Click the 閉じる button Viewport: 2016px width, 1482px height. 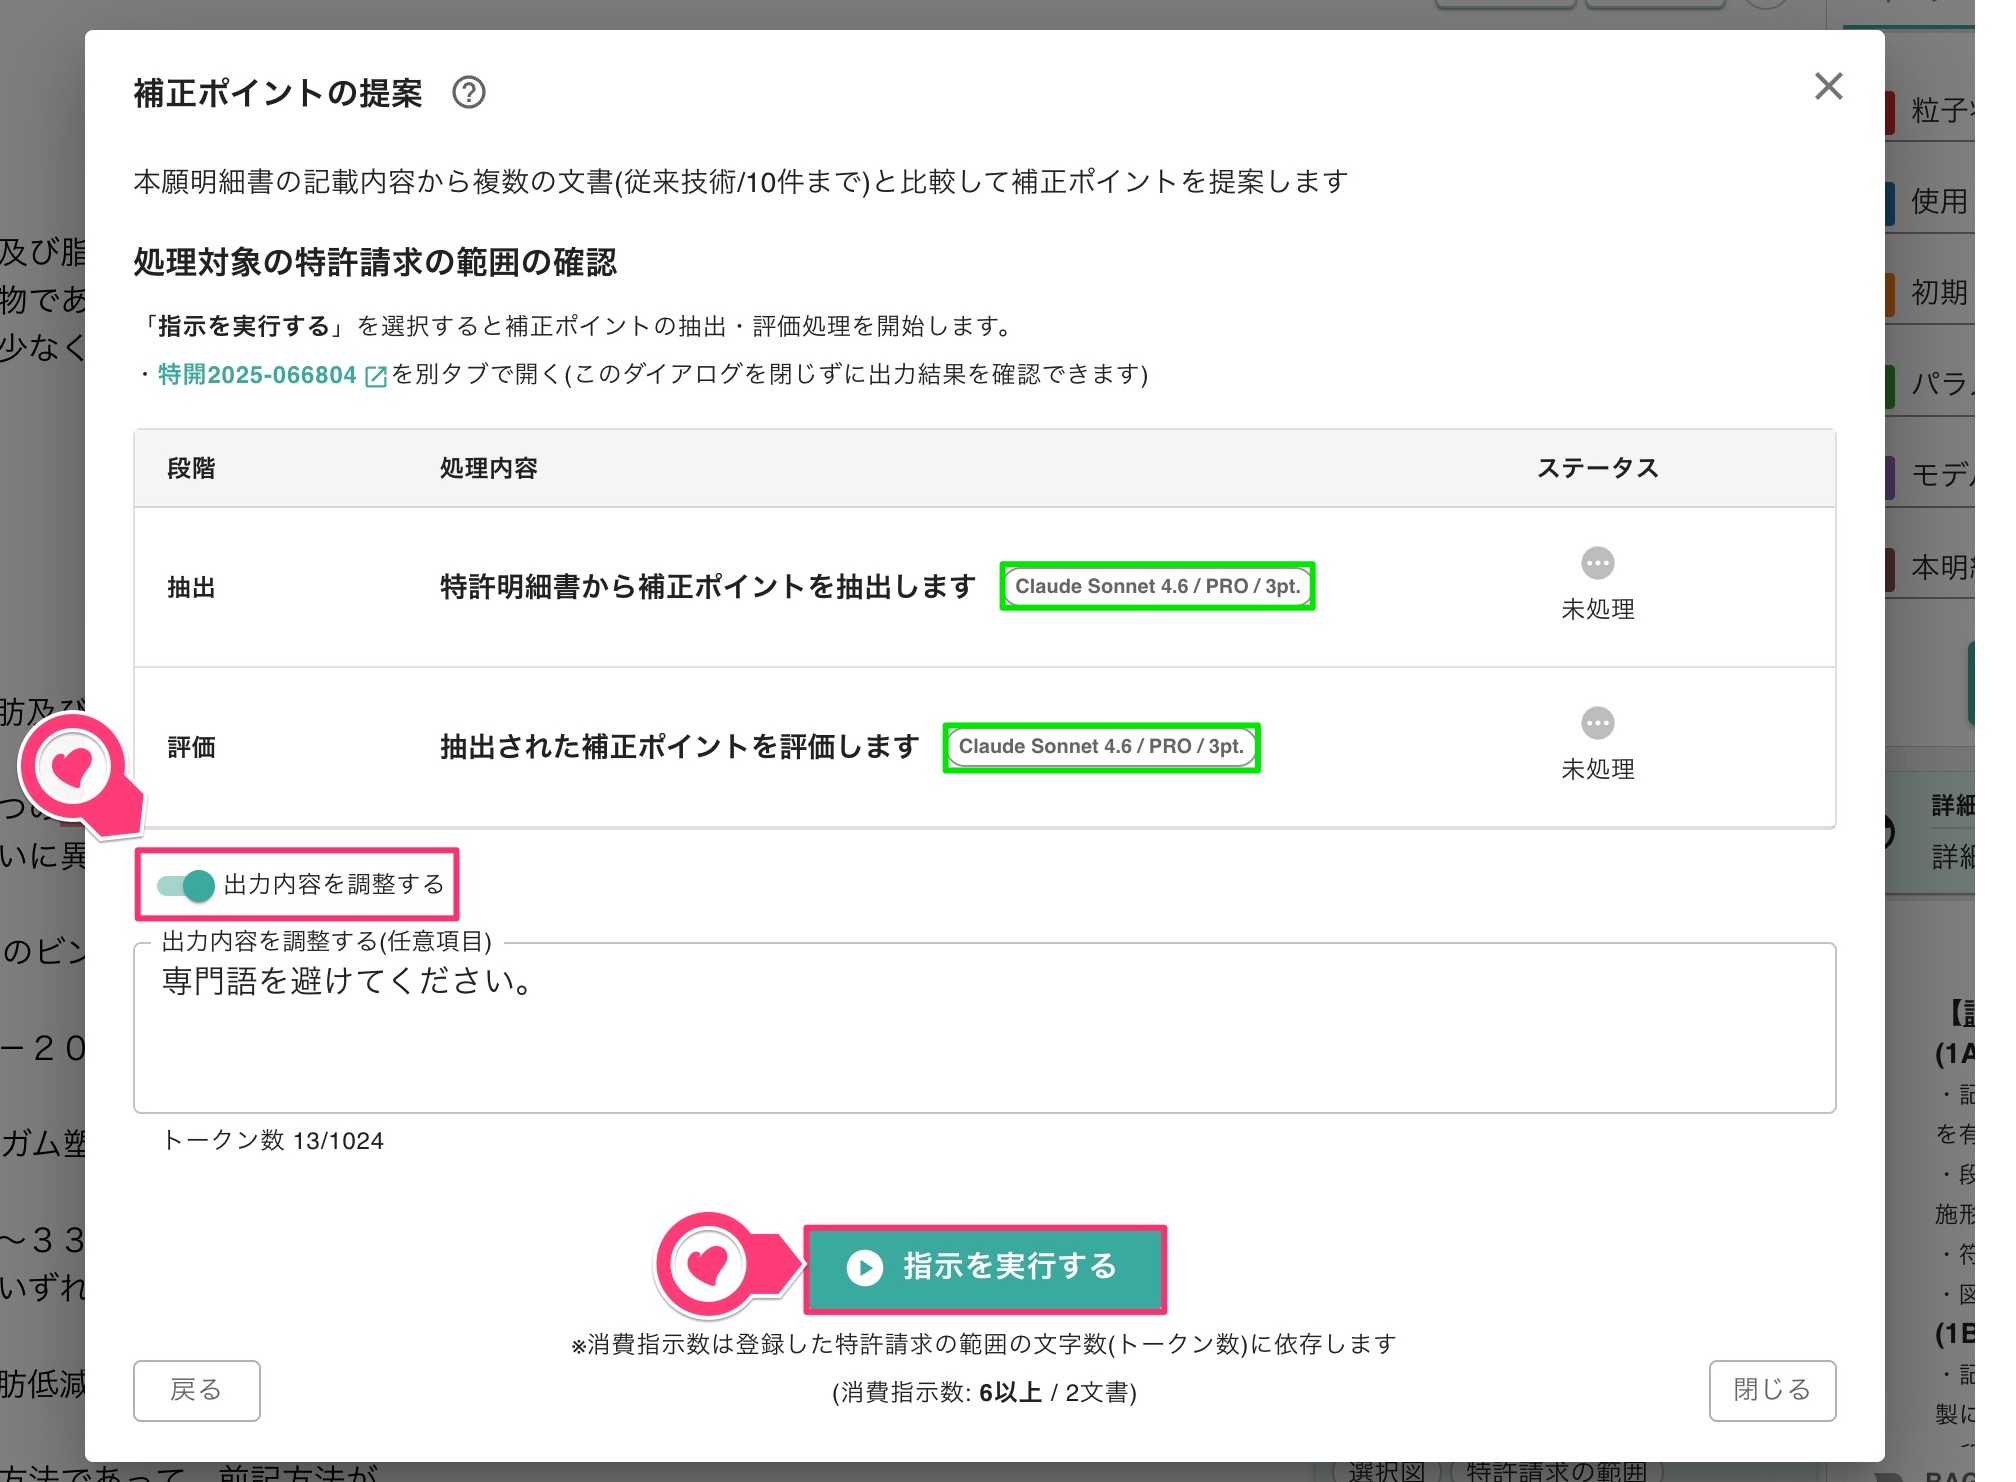pyautogui.click(x=1772, y=1390)
